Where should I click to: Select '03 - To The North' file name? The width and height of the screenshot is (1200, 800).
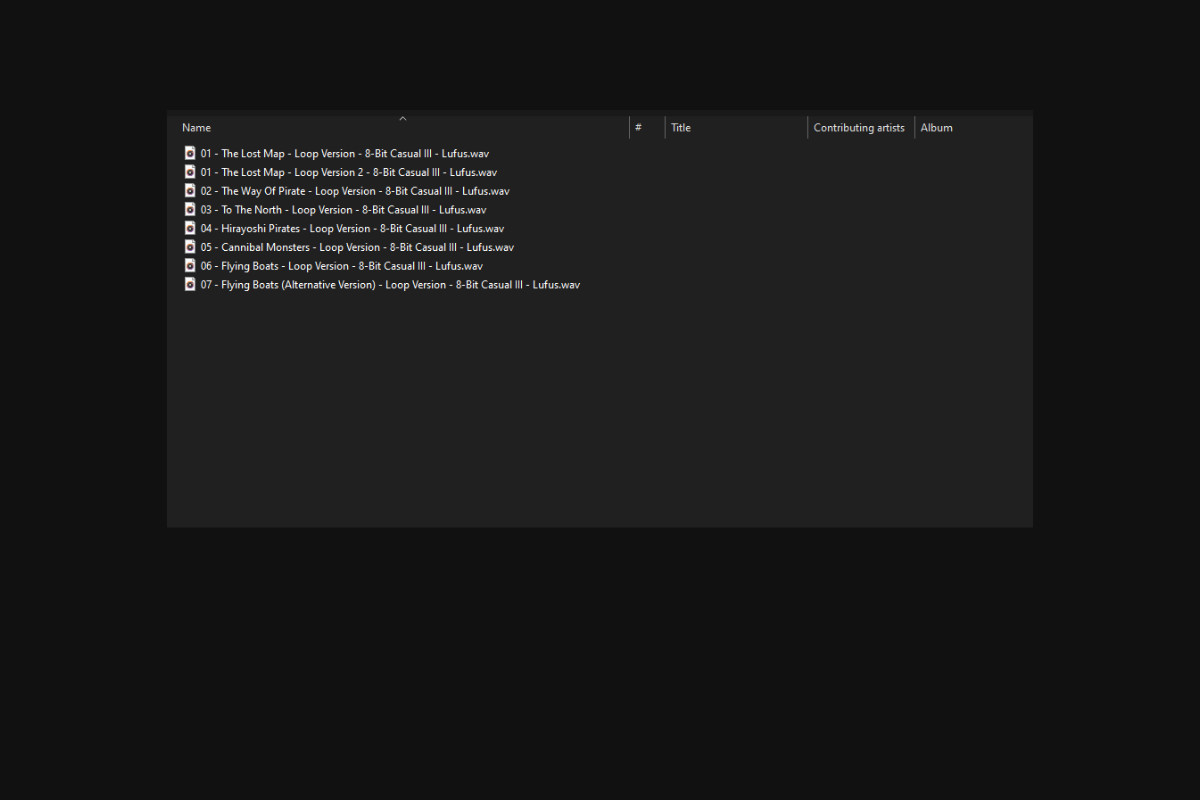pos(343,210)
